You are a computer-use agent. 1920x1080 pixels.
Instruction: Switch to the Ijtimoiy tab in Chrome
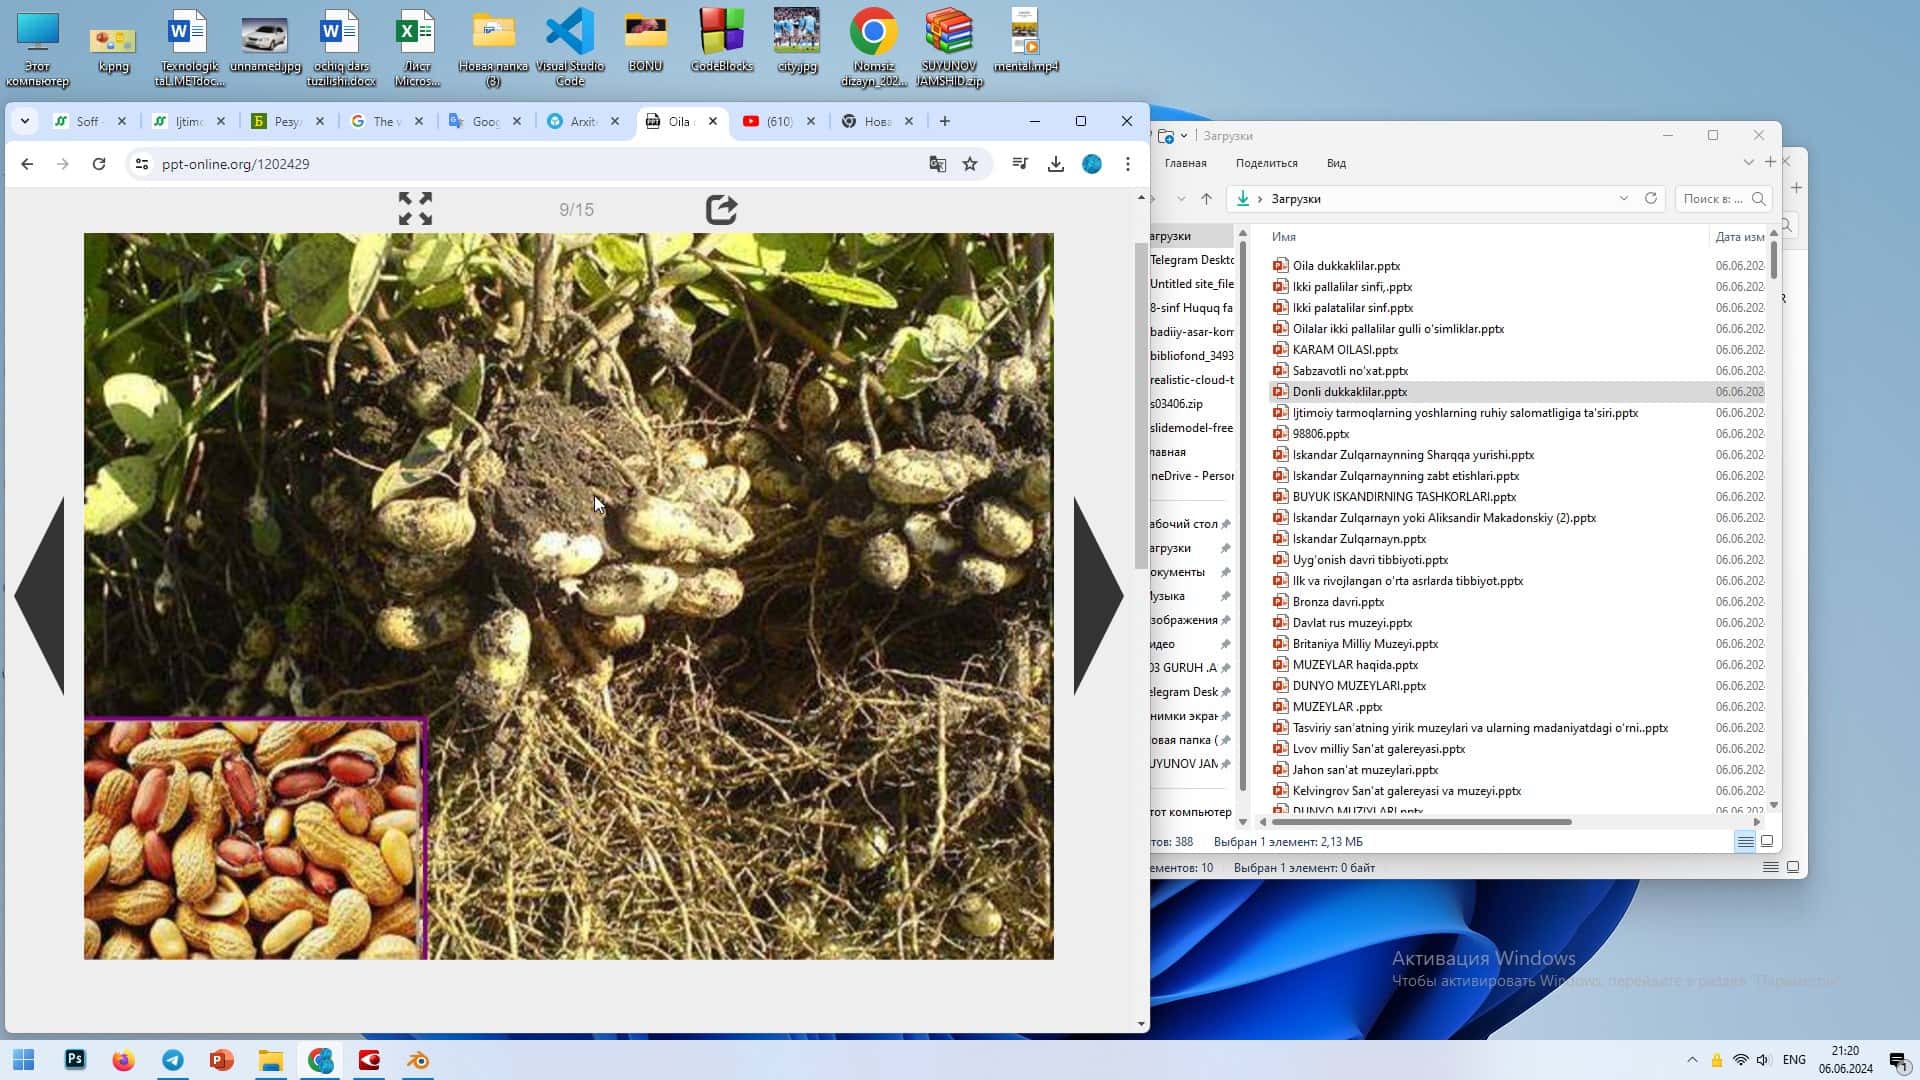coord(186,121)
